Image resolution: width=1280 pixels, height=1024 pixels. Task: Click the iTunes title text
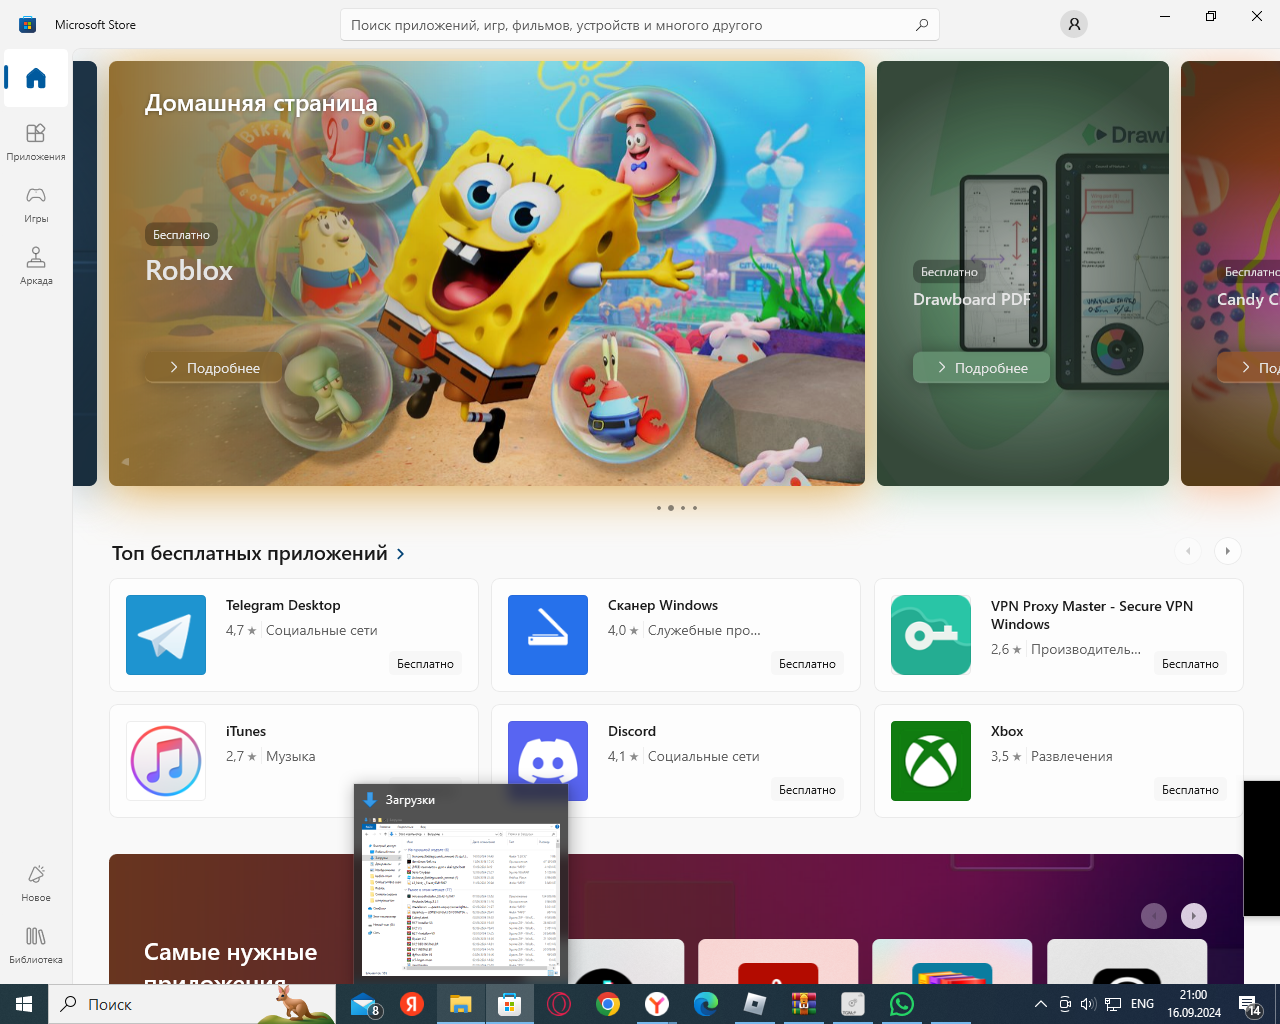246,731
